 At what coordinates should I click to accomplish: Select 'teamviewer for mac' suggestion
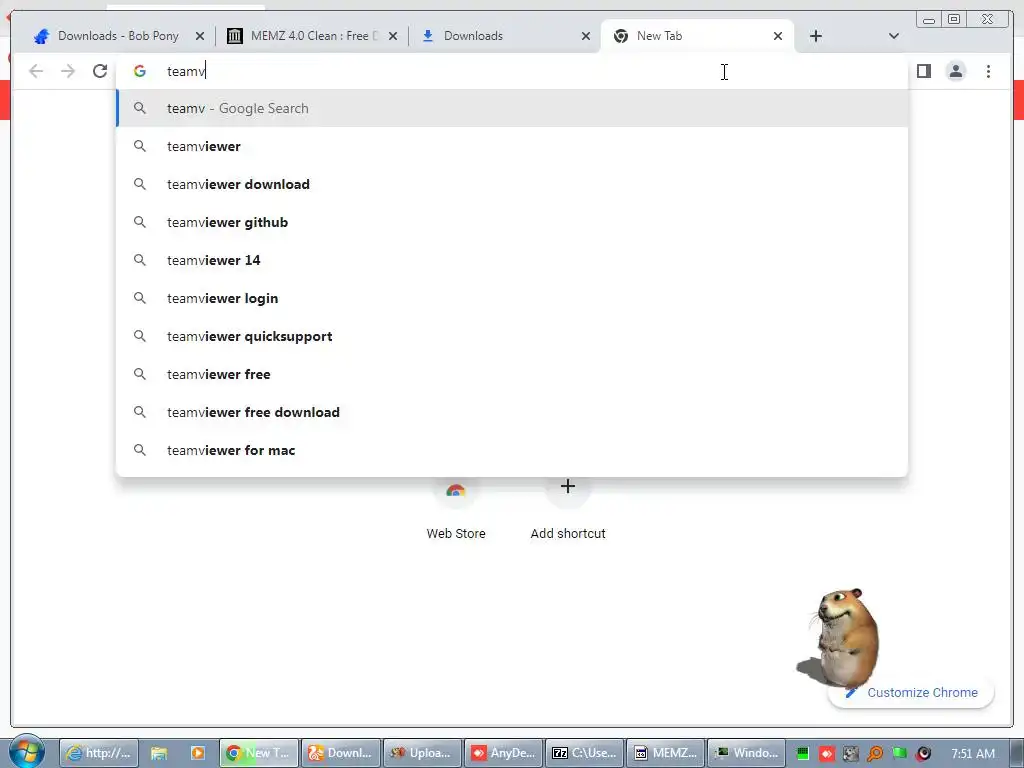(512, 450)
